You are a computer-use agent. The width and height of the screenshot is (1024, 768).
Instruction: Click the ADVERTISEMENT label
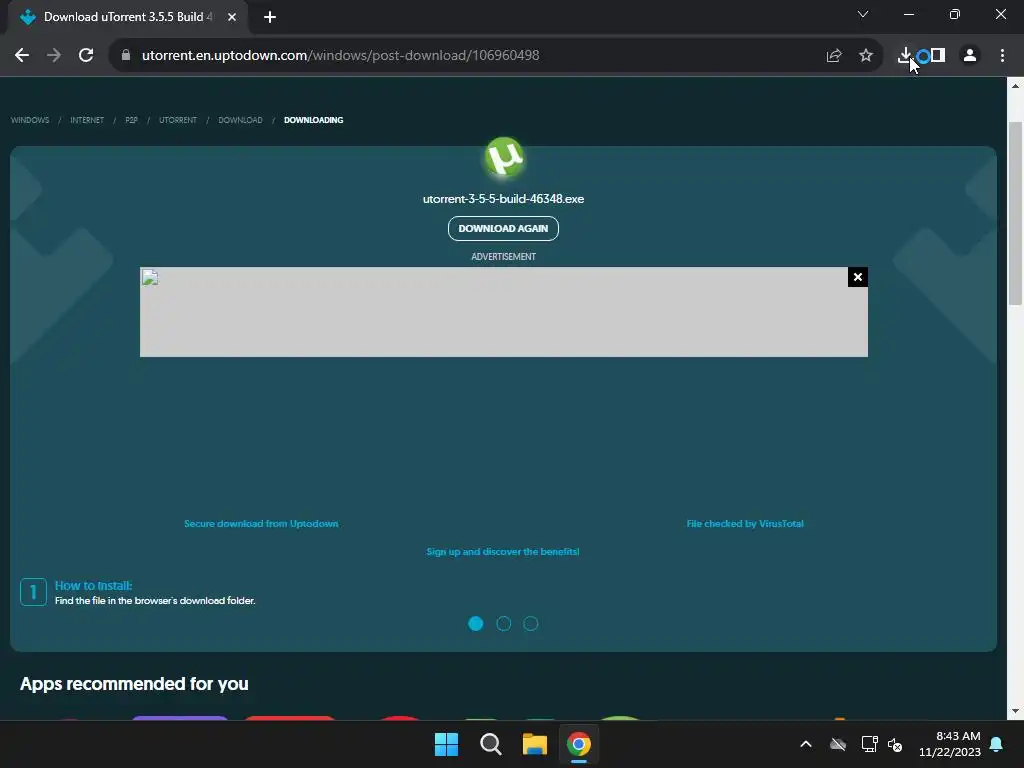click(504, 257)
